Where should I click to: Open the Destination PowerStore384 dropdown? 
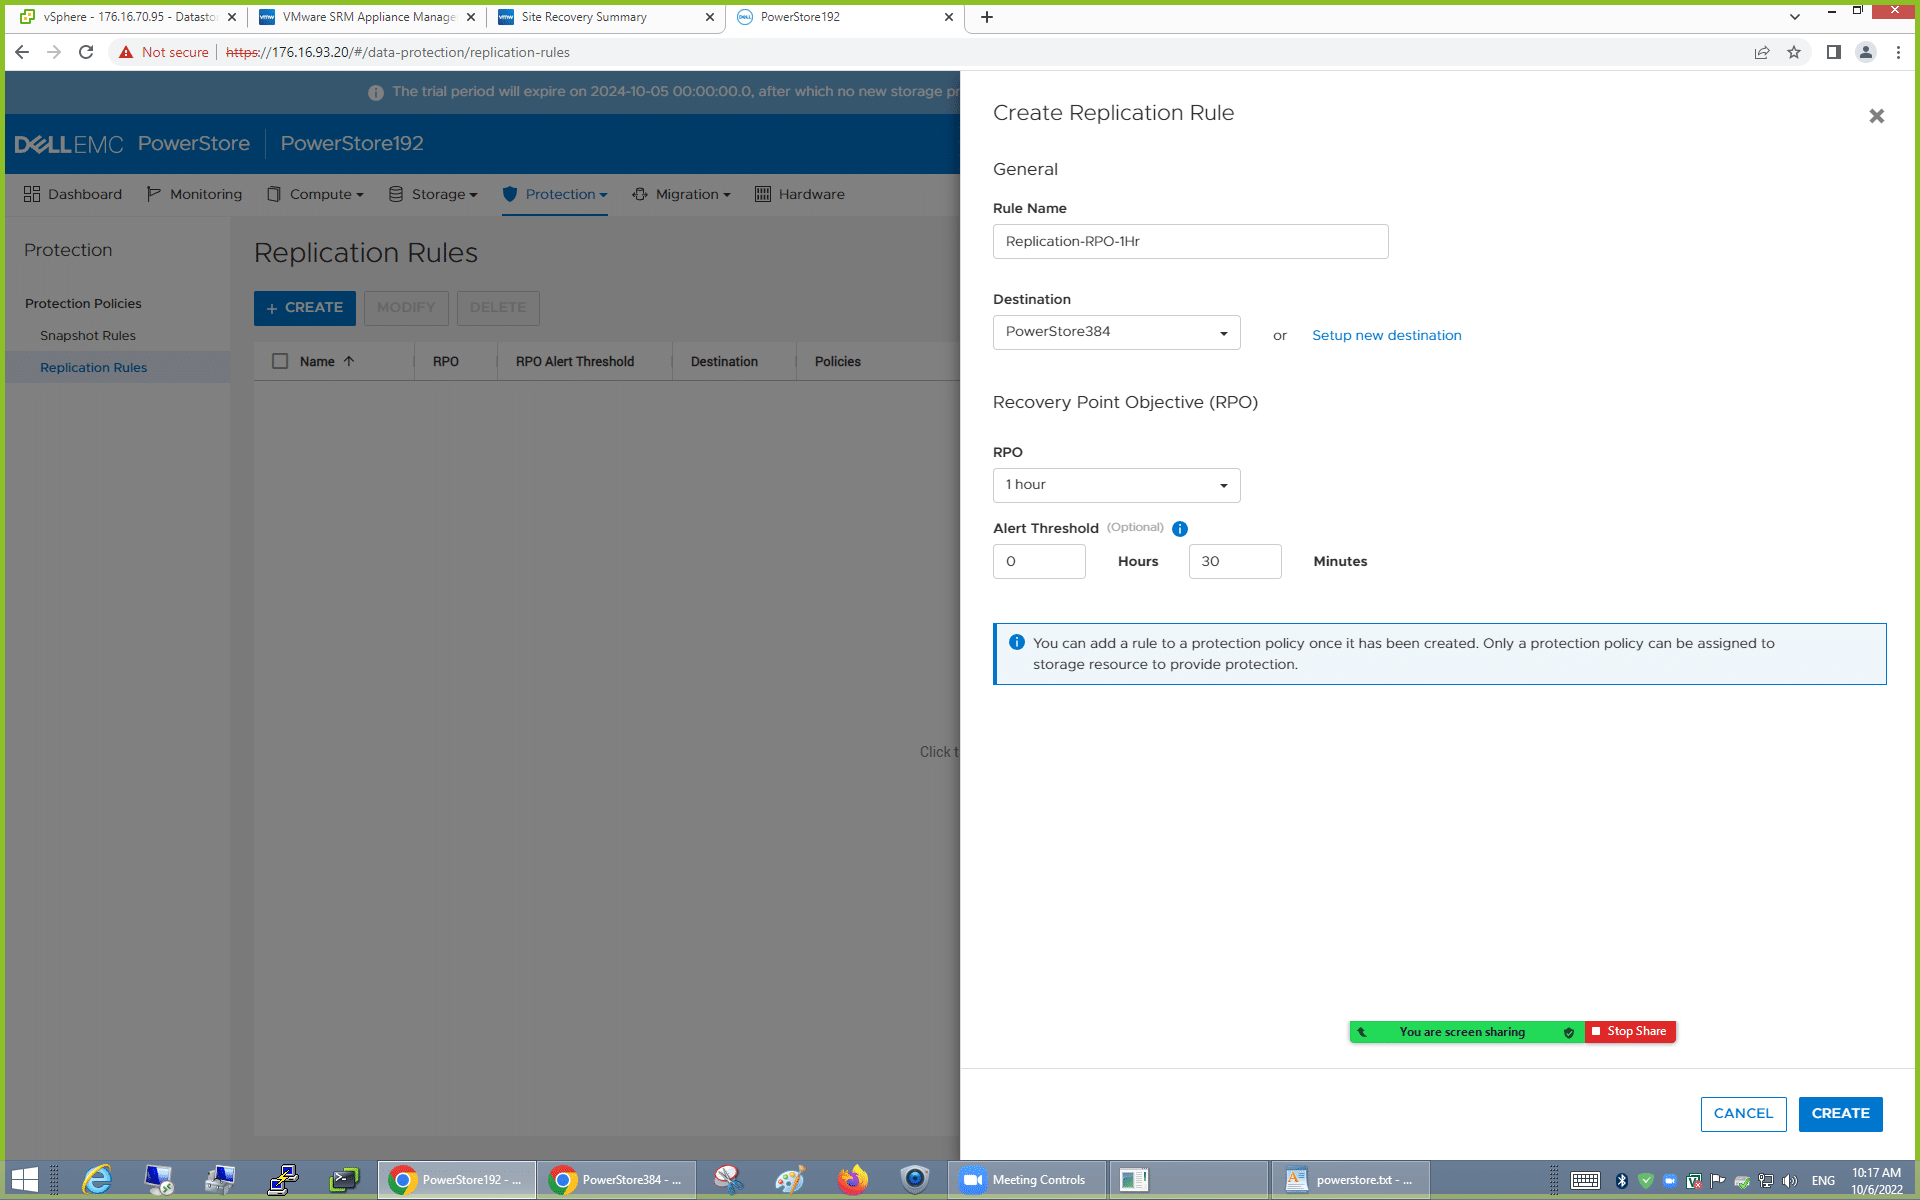coord(1116,332)
